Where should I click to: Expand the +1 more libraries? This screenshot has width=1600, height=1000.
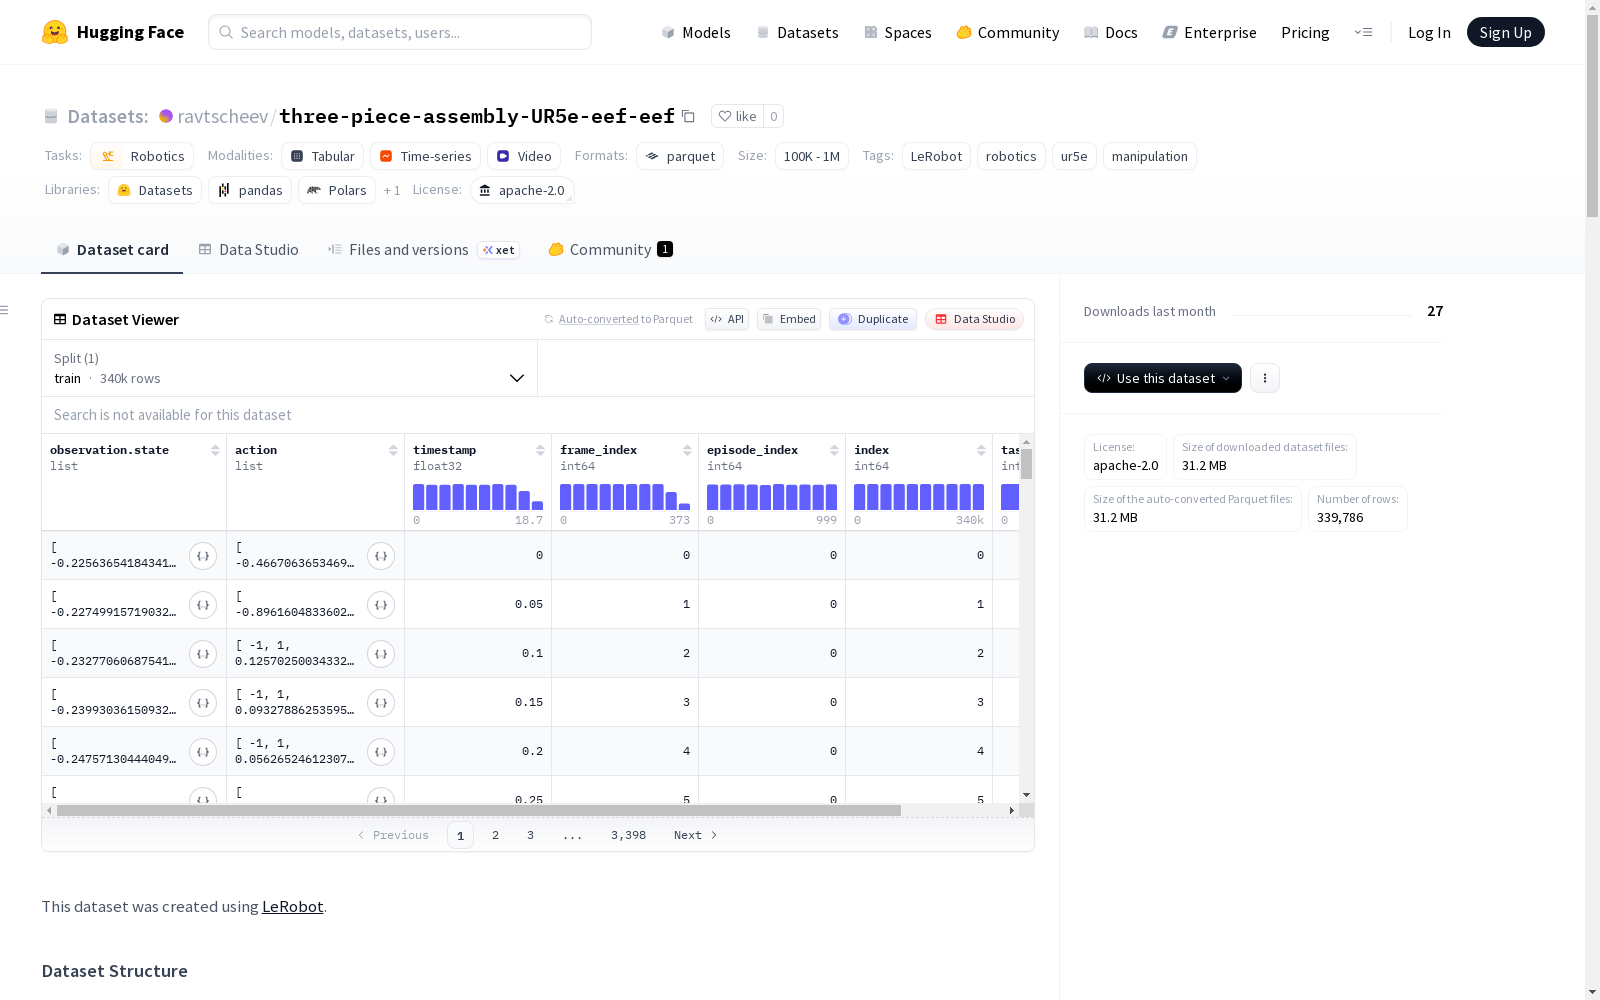pyautogui.click(x=392, y=190)
